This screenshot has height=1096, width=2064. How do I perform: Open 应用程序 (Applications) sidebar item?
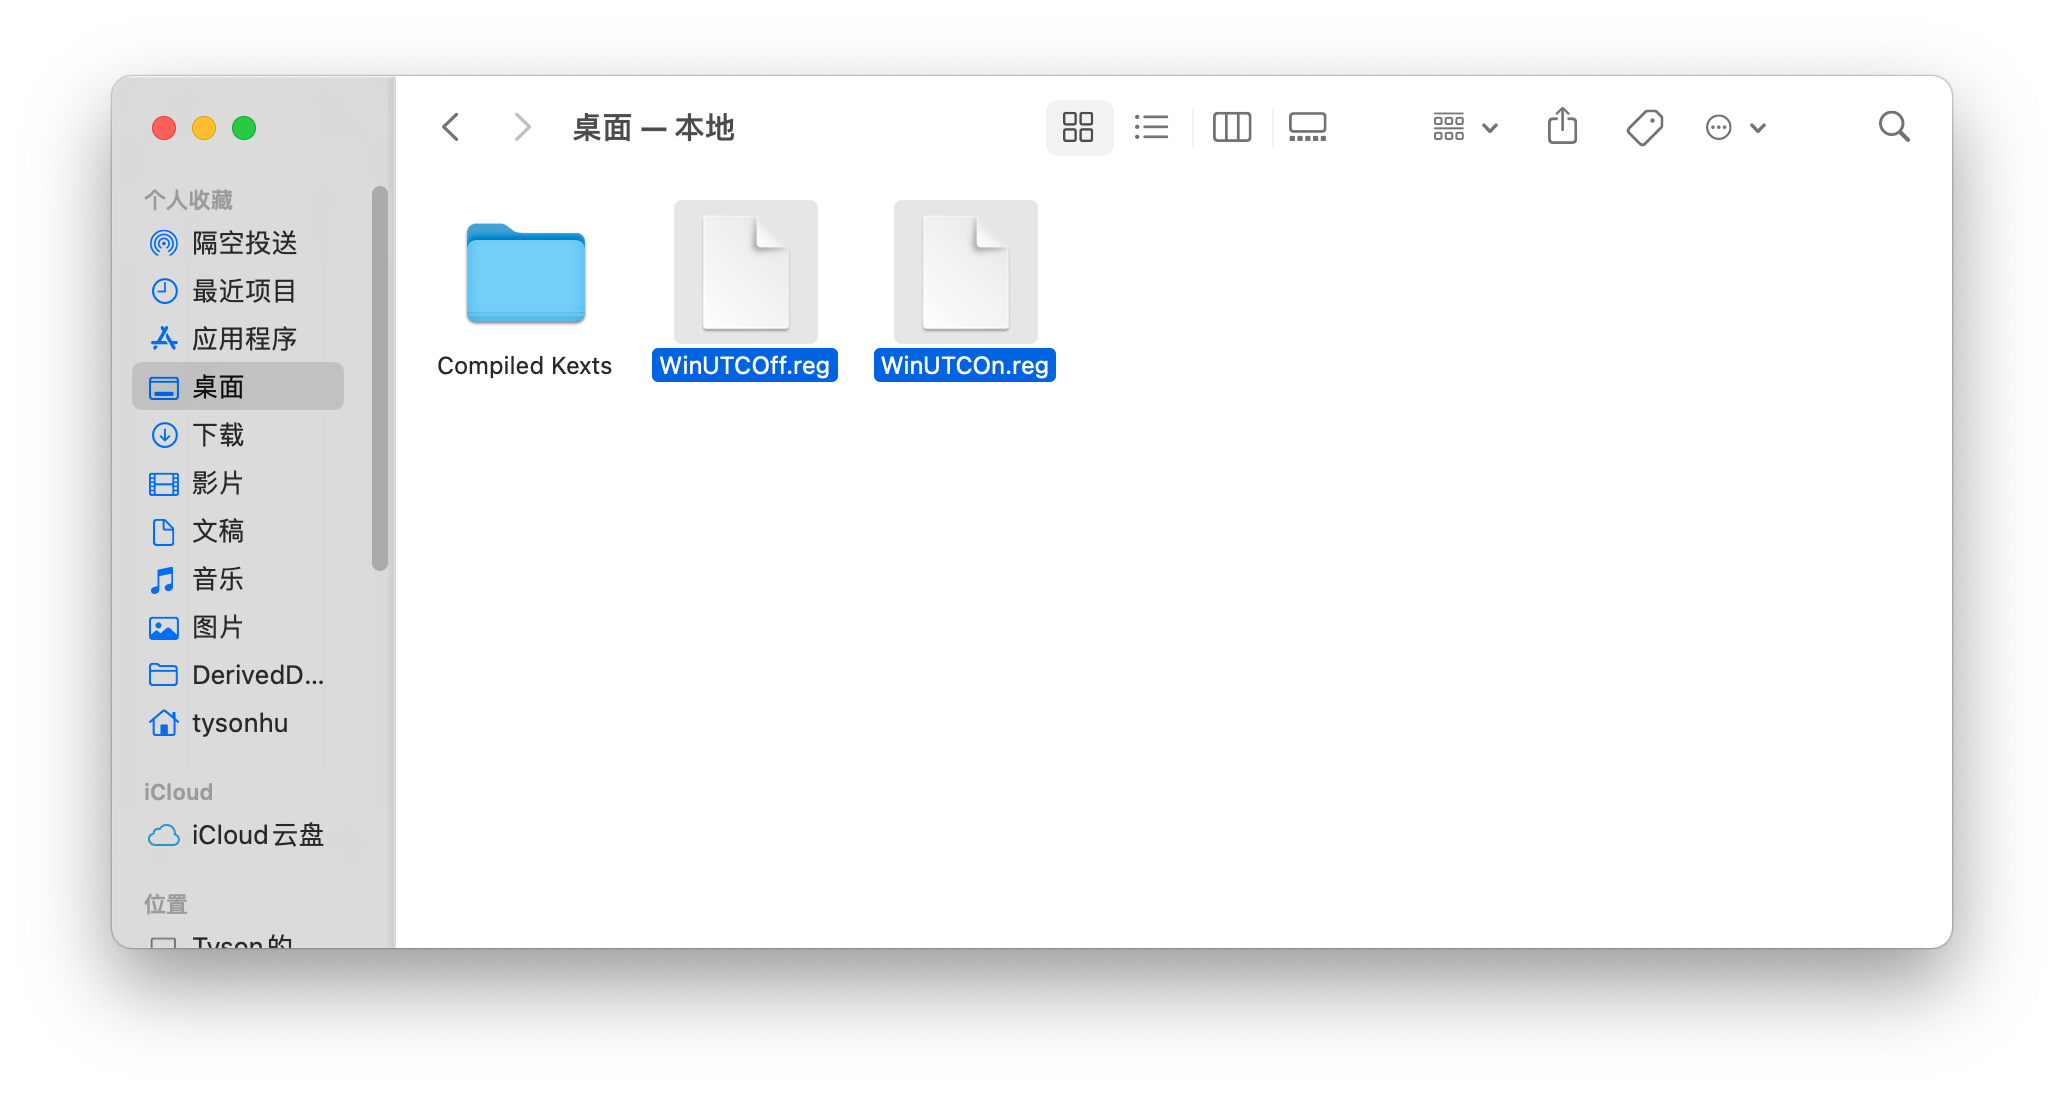[x=243, y=339]
